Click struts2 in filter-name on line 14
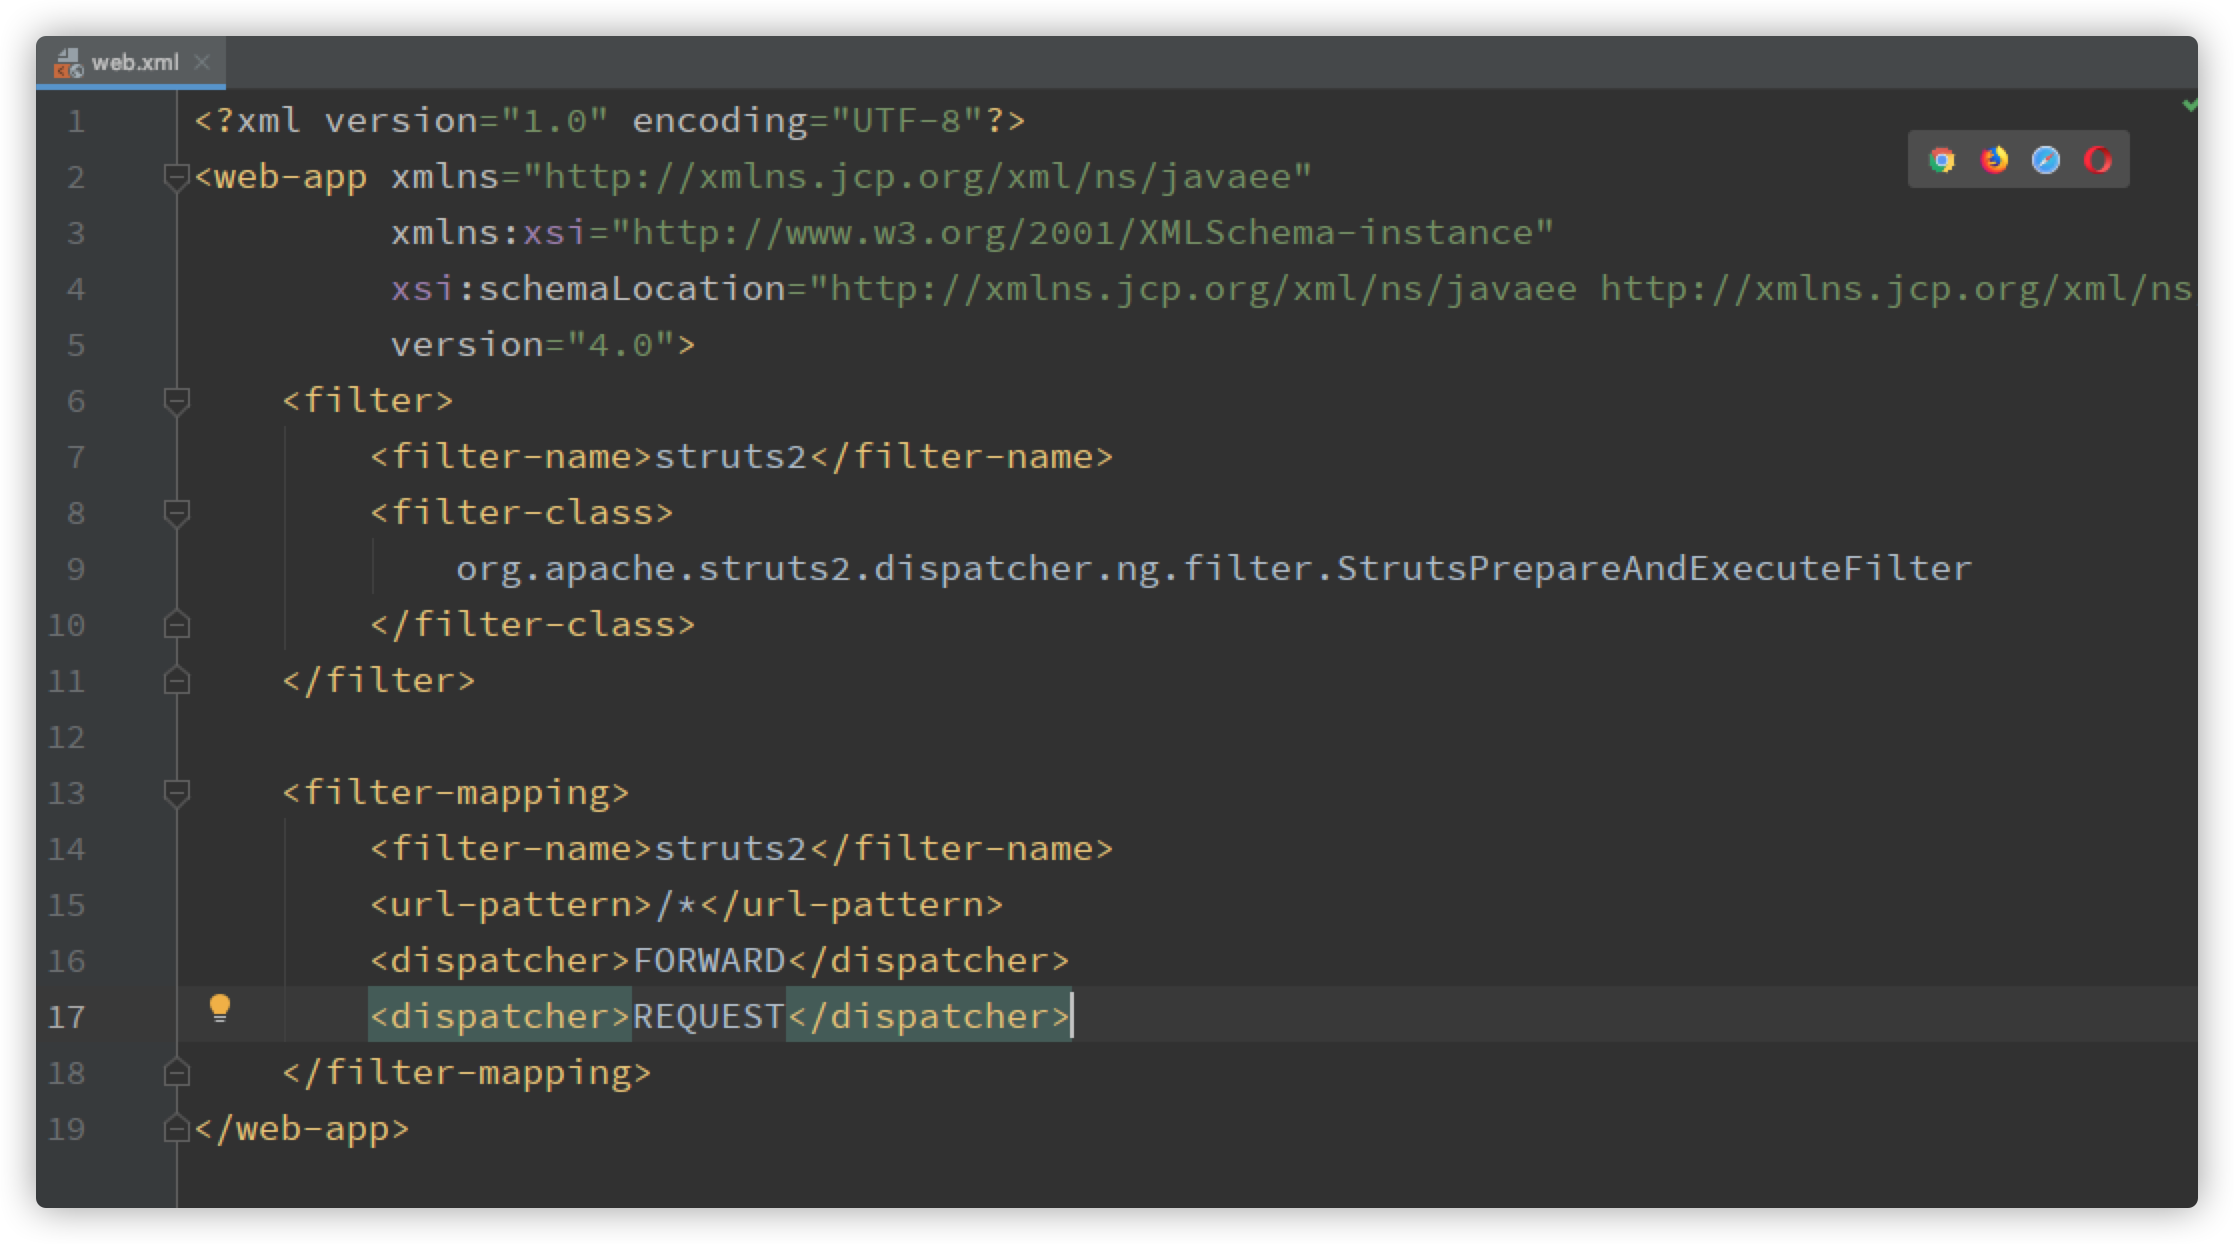 [730, 849]
